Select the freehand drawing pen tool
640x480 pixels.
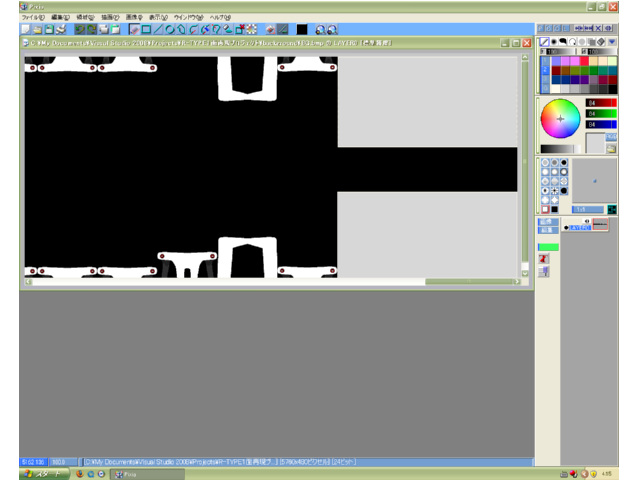click(134, 29)
